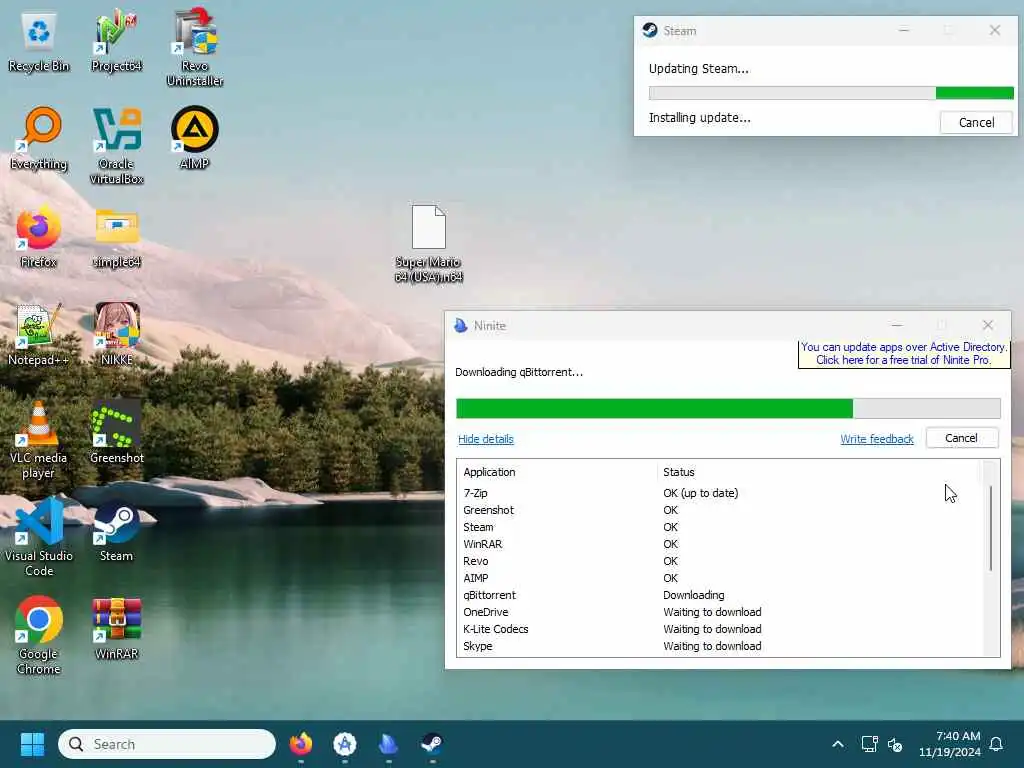
Task: Click the Steam update progress bar
Action: point(831,93)
